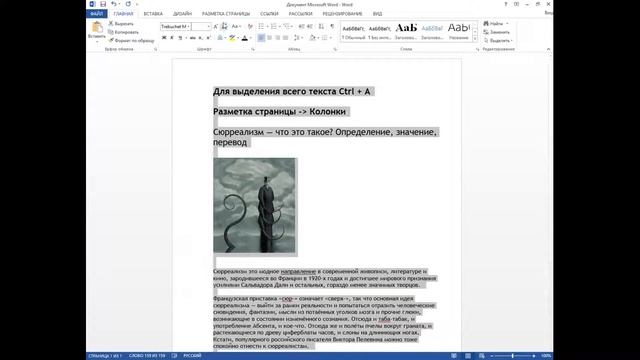640x360 pixels.
Task: Click the Save icon in quick access toolbar
Action: 103,4
